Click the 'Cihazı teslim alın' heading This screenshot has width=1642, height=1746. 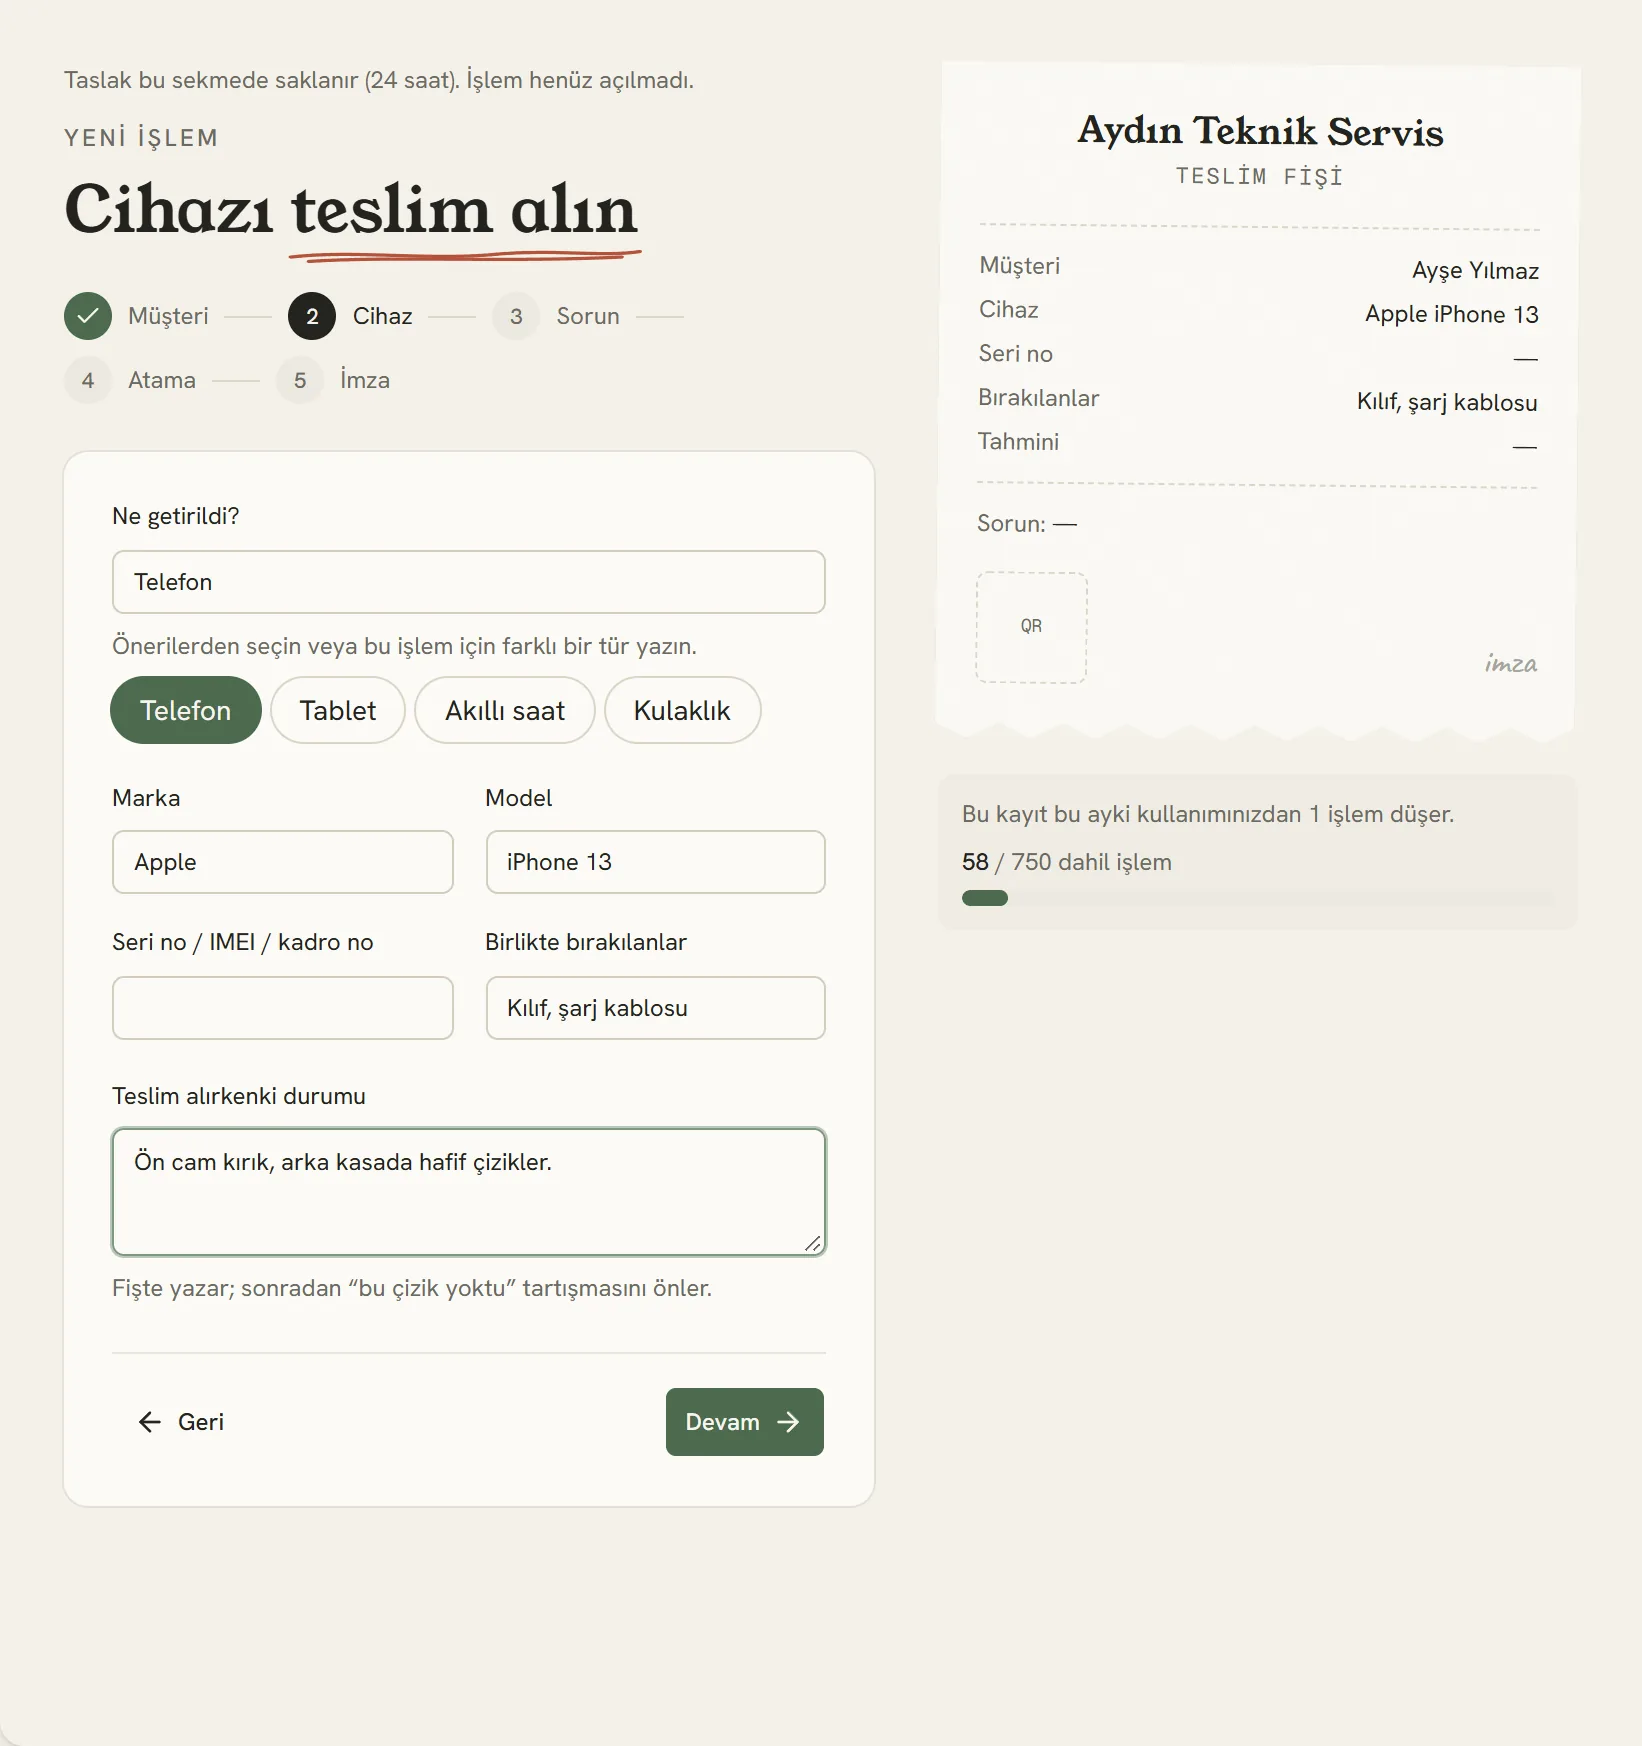click(x=351, y=210)
